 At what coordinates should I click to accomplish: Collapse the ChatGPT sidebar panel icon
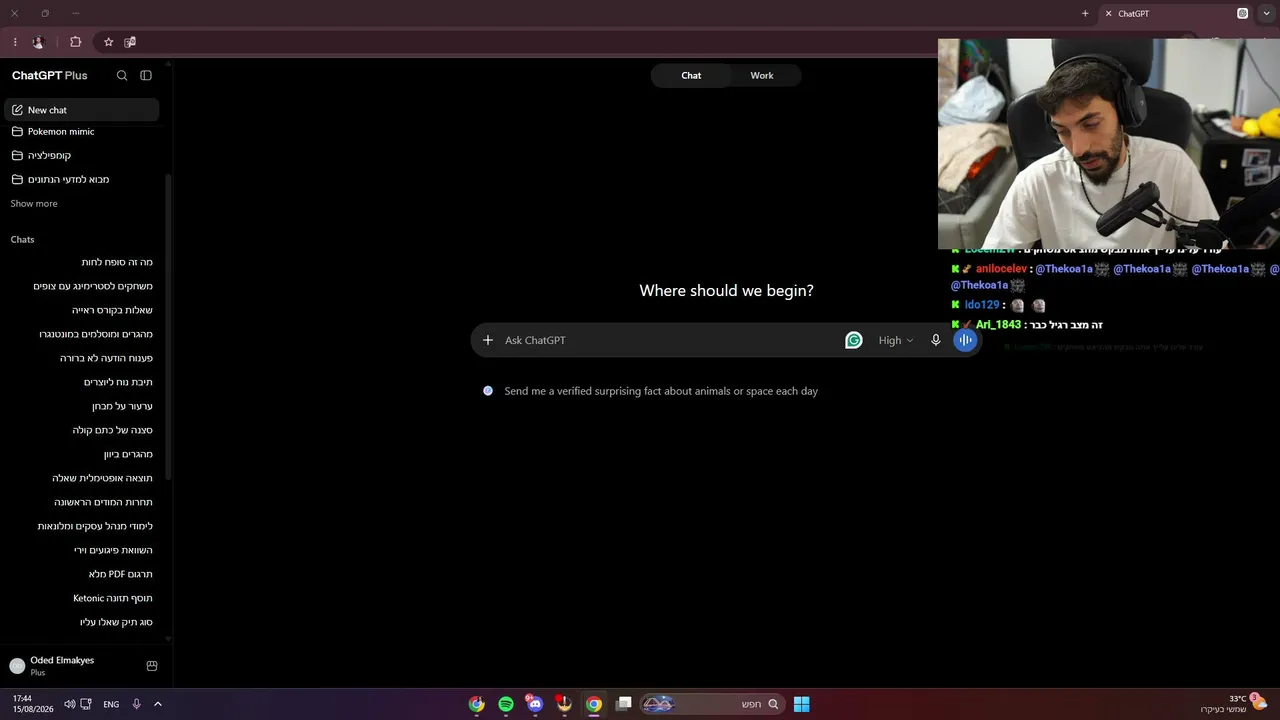pos(146,75)
